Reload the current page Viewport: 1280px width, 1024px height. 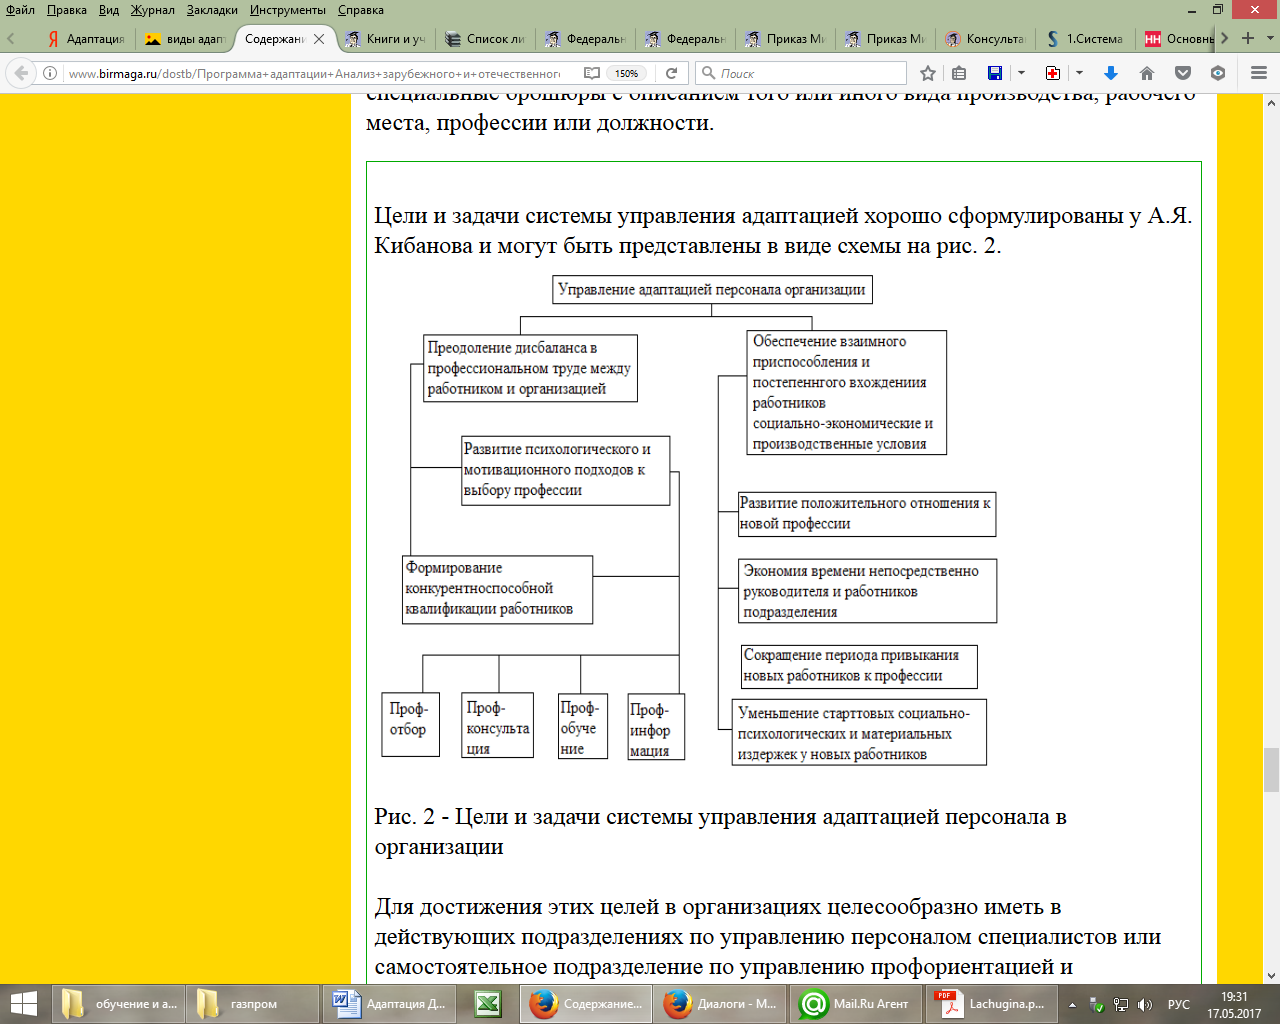672,73
